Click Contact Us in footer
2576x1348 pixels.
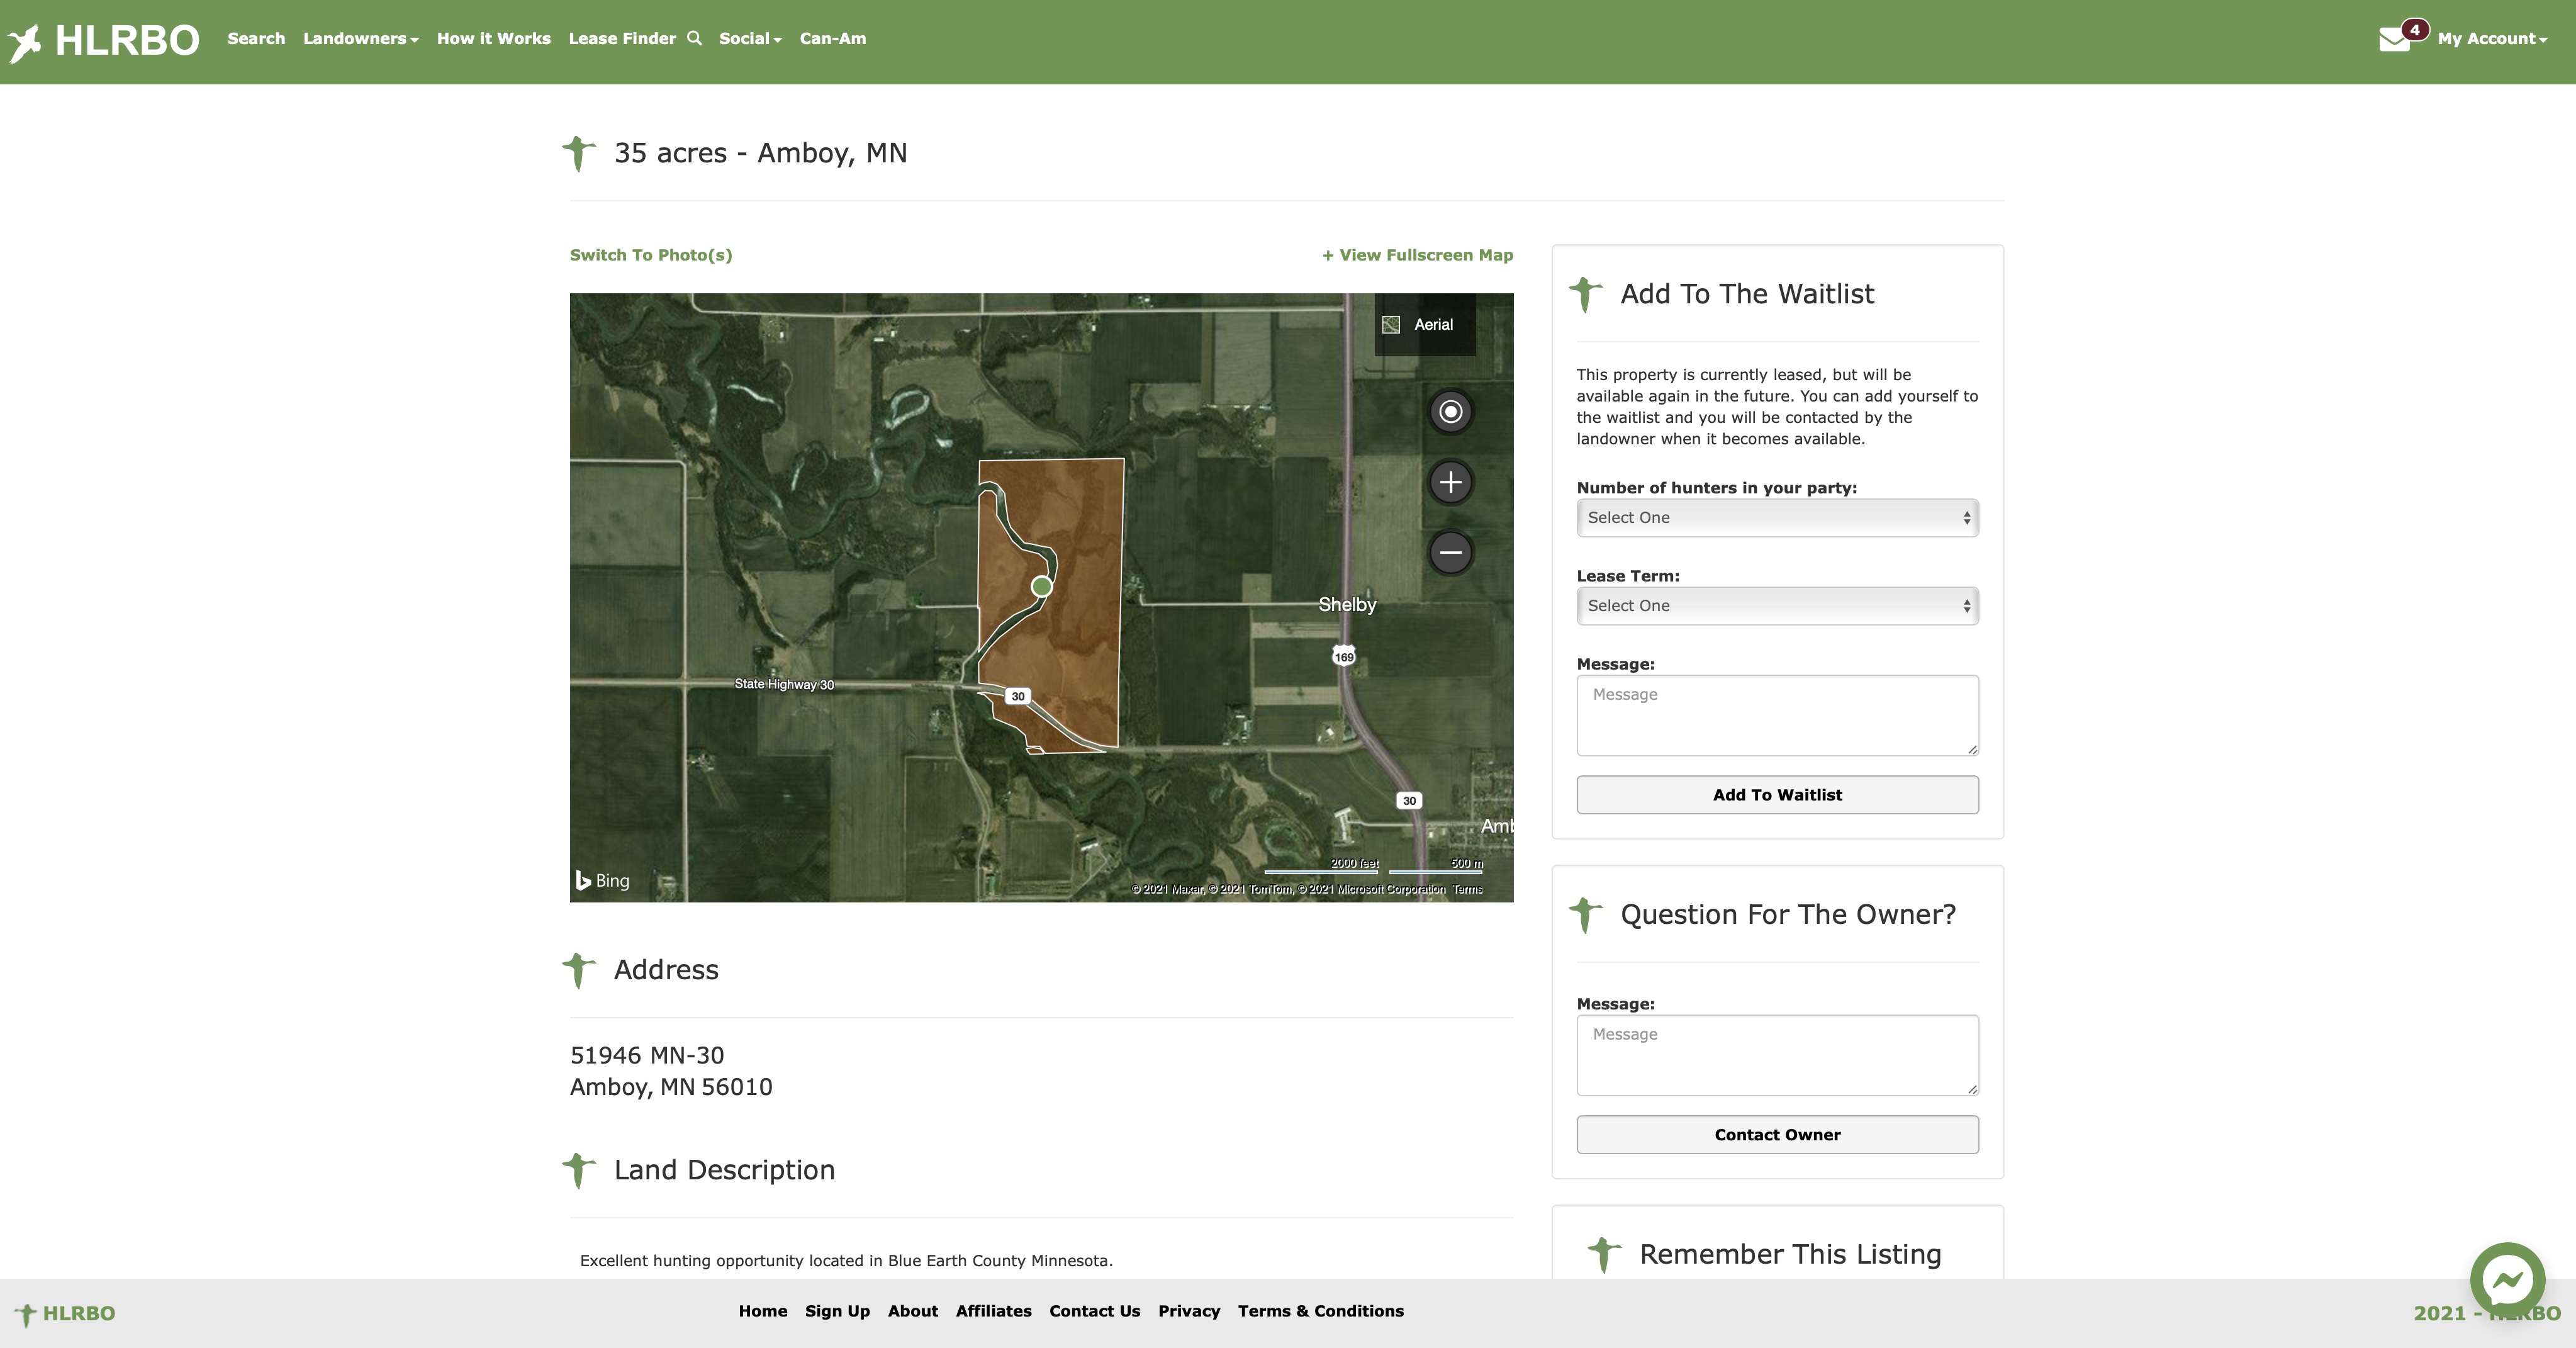click(1095, 1311)
